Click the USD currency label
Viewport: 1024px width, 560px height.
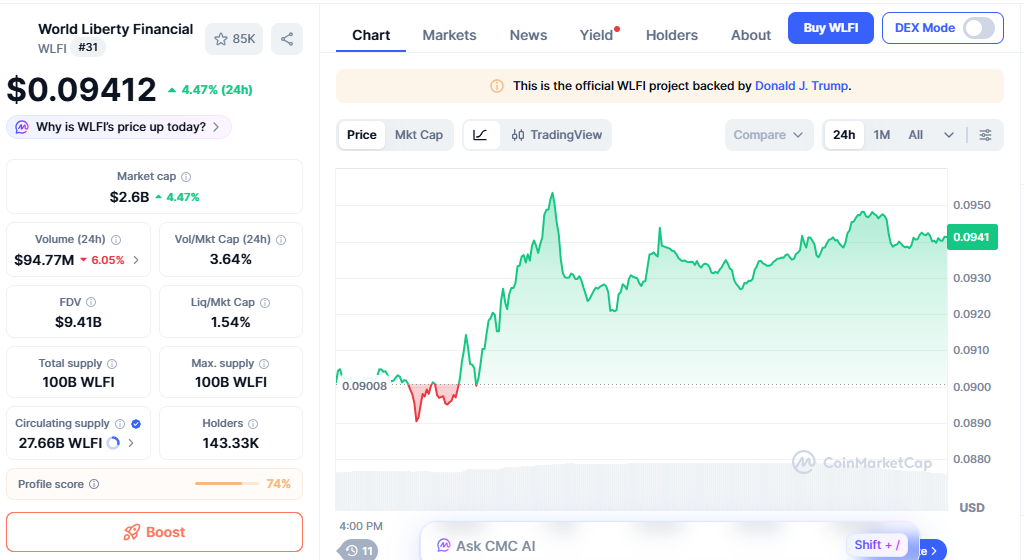coord(972,508)
